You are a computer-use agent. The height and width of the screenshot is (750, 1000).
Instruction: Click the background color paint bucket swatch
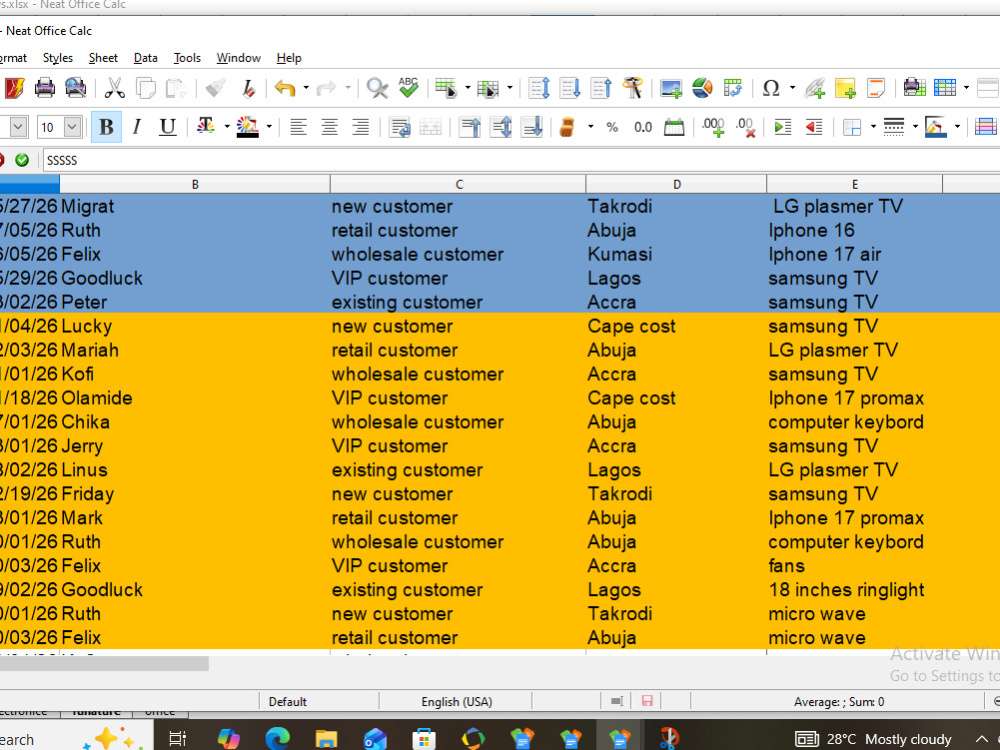[247, 127]
